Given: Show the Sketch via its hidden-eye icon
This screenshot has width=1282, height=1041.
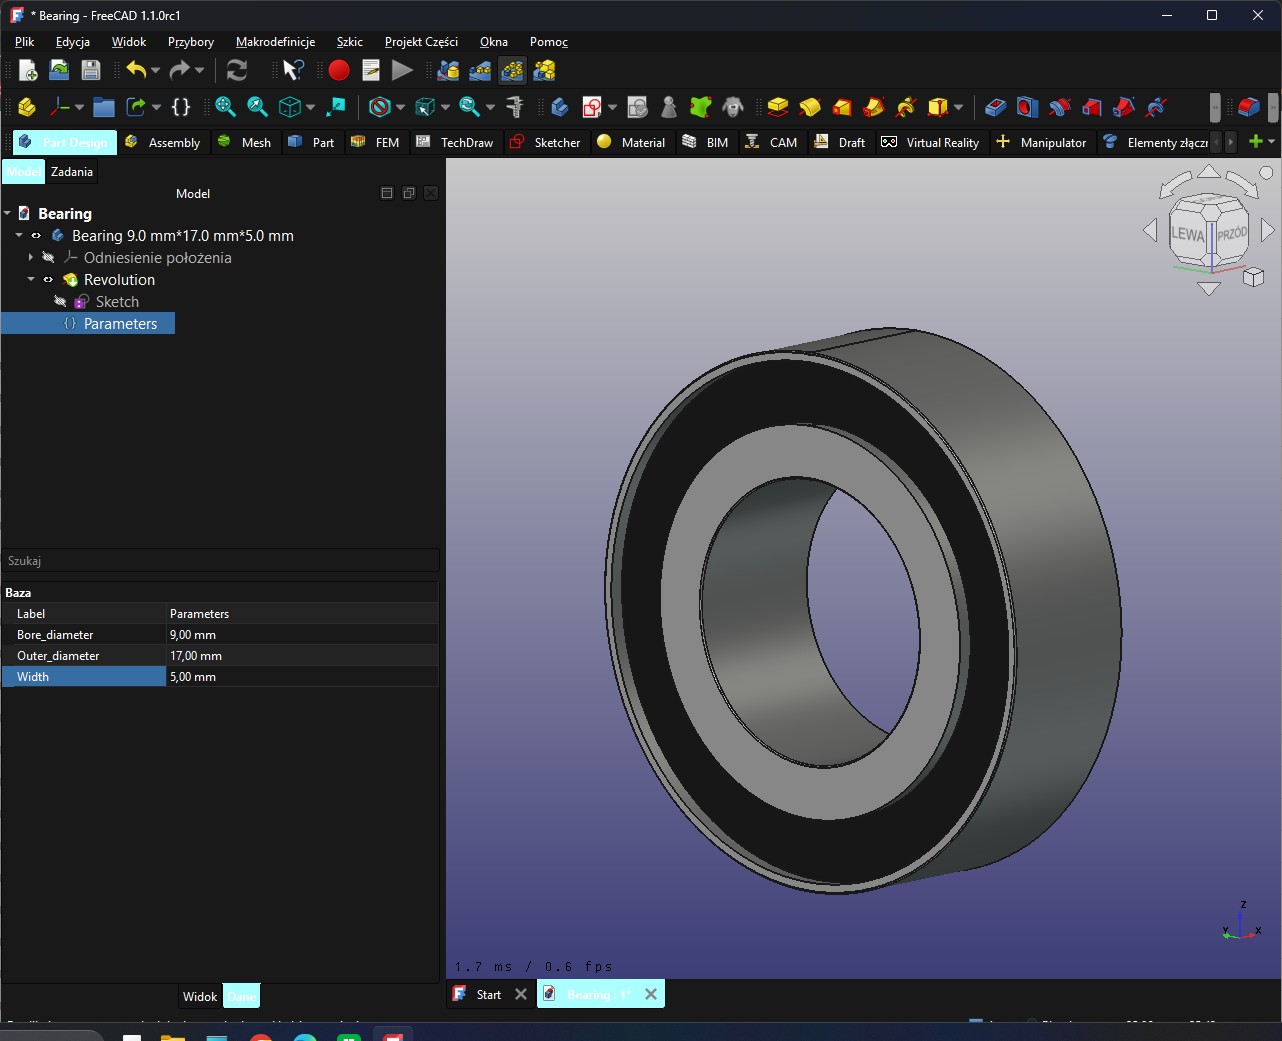Looking at the screenshot, I should (60, 302).
